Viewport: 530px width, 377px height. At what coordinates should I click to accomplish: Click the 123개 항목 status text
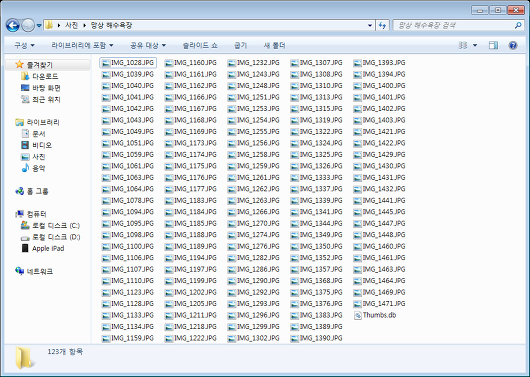(x=65, y=352)
